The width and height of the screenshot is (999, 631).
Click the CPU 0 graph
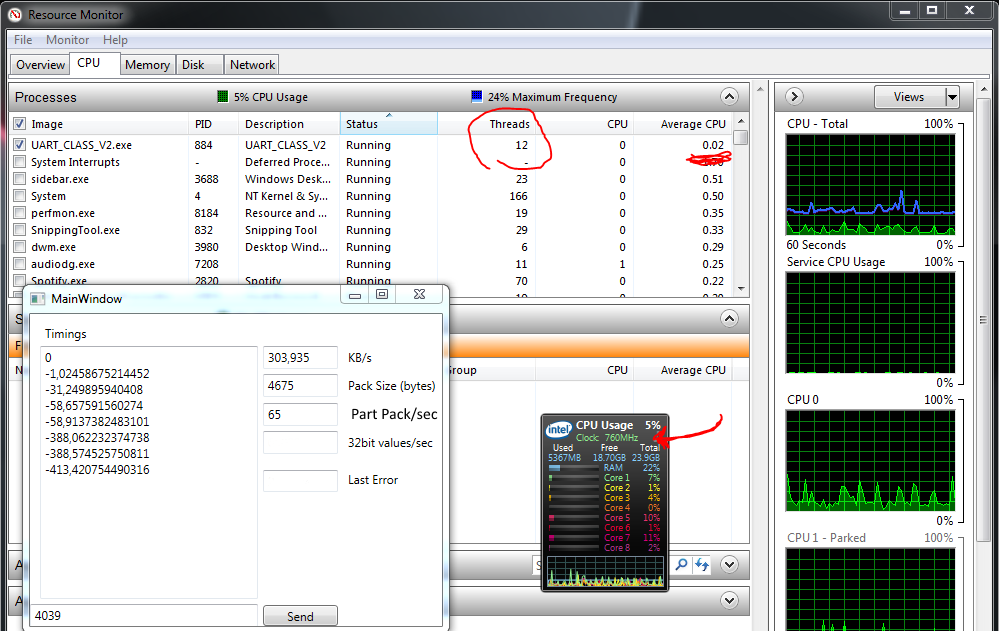870,460
